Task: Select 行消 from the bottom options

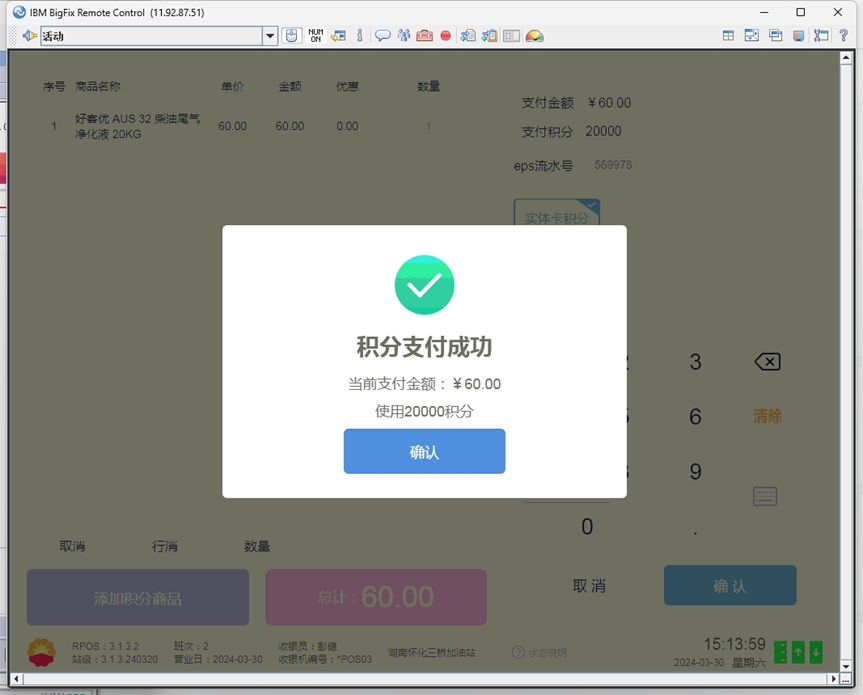Action: click(x=165, y=546)
